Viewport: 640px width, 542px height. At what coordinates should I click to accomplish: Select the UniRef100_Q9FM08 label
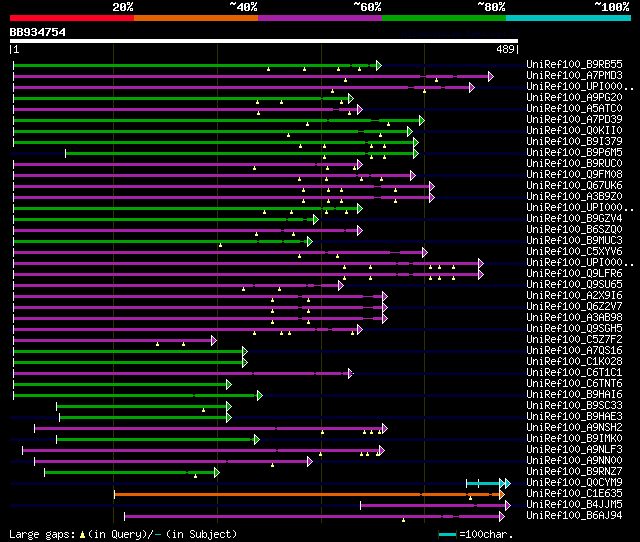coord(574,175)
